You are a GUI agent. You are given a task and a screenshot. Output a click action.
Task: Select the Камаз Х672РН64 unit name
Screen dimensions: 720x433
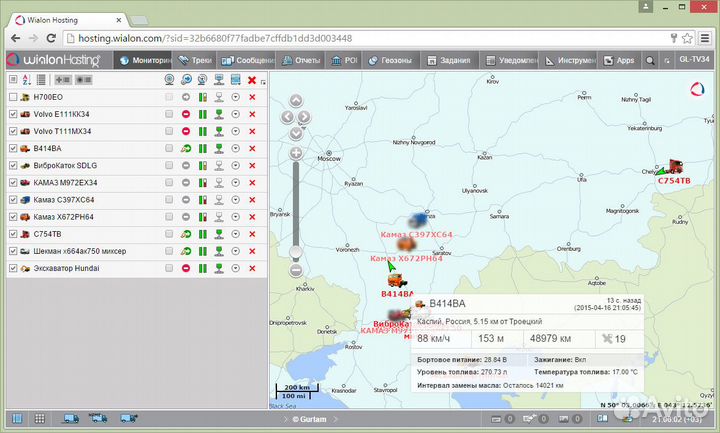pyautogui.click(x=63, y=216)
